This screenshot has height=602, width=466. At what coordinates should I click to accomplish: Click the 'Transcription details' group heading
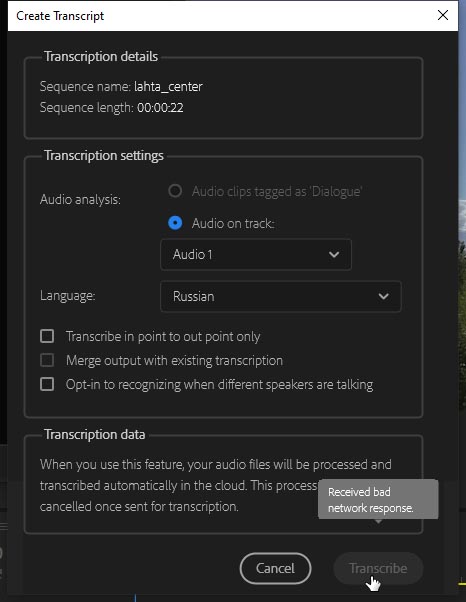coord(101,56)
